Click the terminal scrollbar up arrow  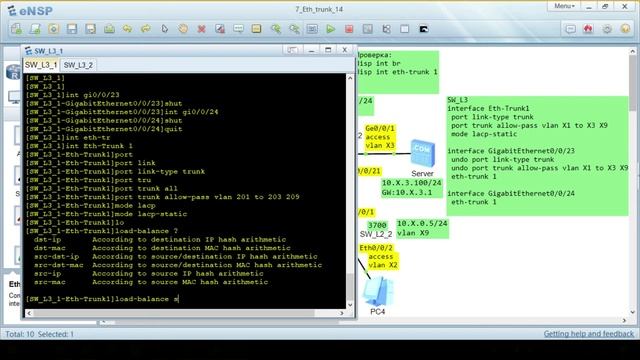click(x=350, y=78)
